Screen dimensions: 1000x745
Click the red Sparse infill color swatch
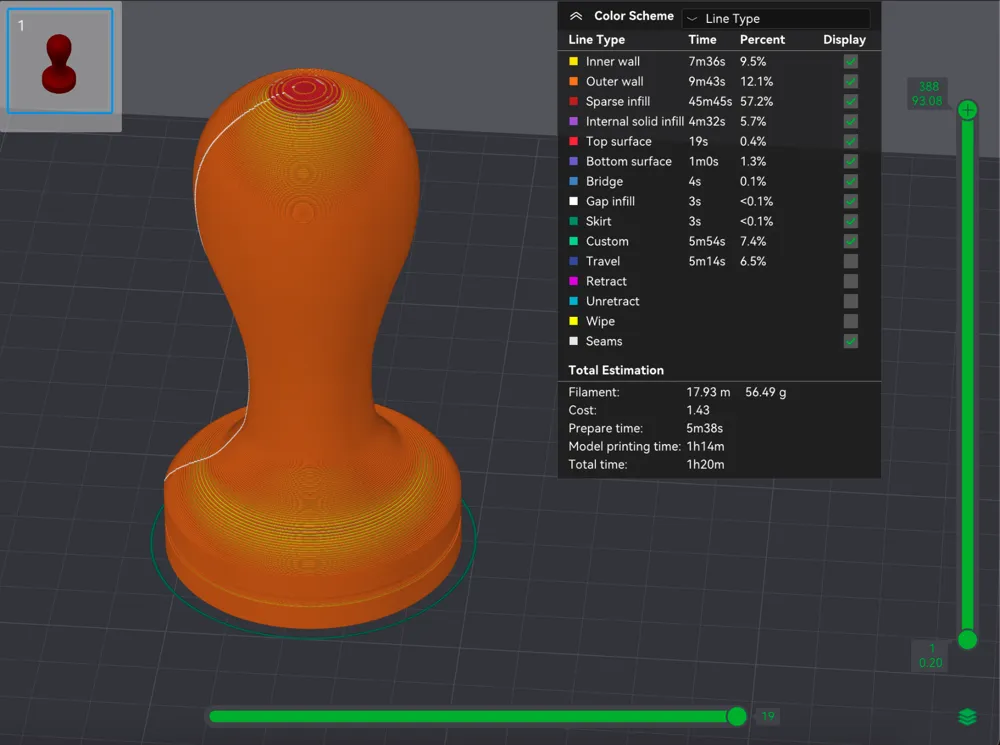573,102
